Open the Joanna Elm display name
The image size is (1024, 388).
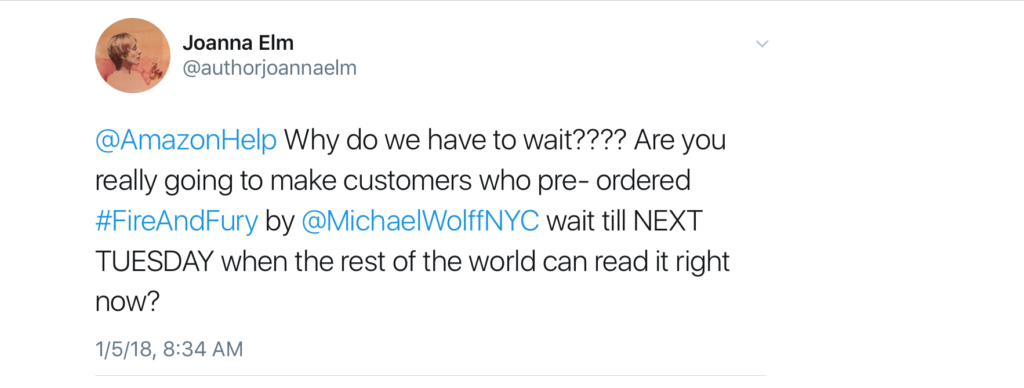(x=238, y=44)
